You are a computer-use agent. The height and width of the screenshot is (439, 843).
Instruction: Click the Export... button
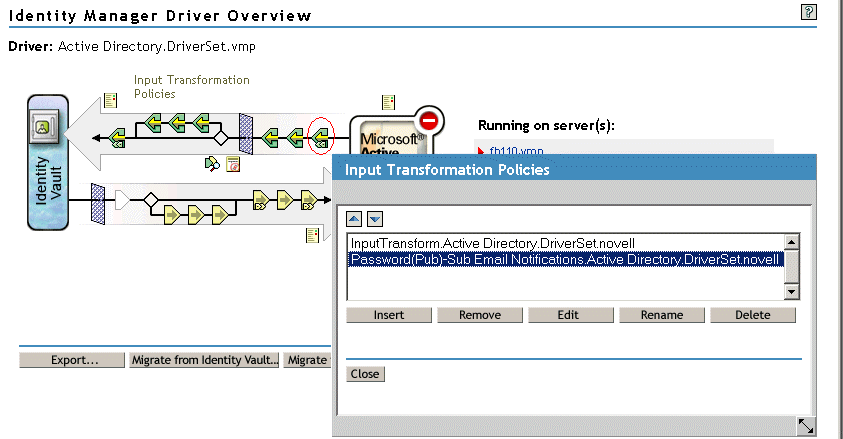72,360
